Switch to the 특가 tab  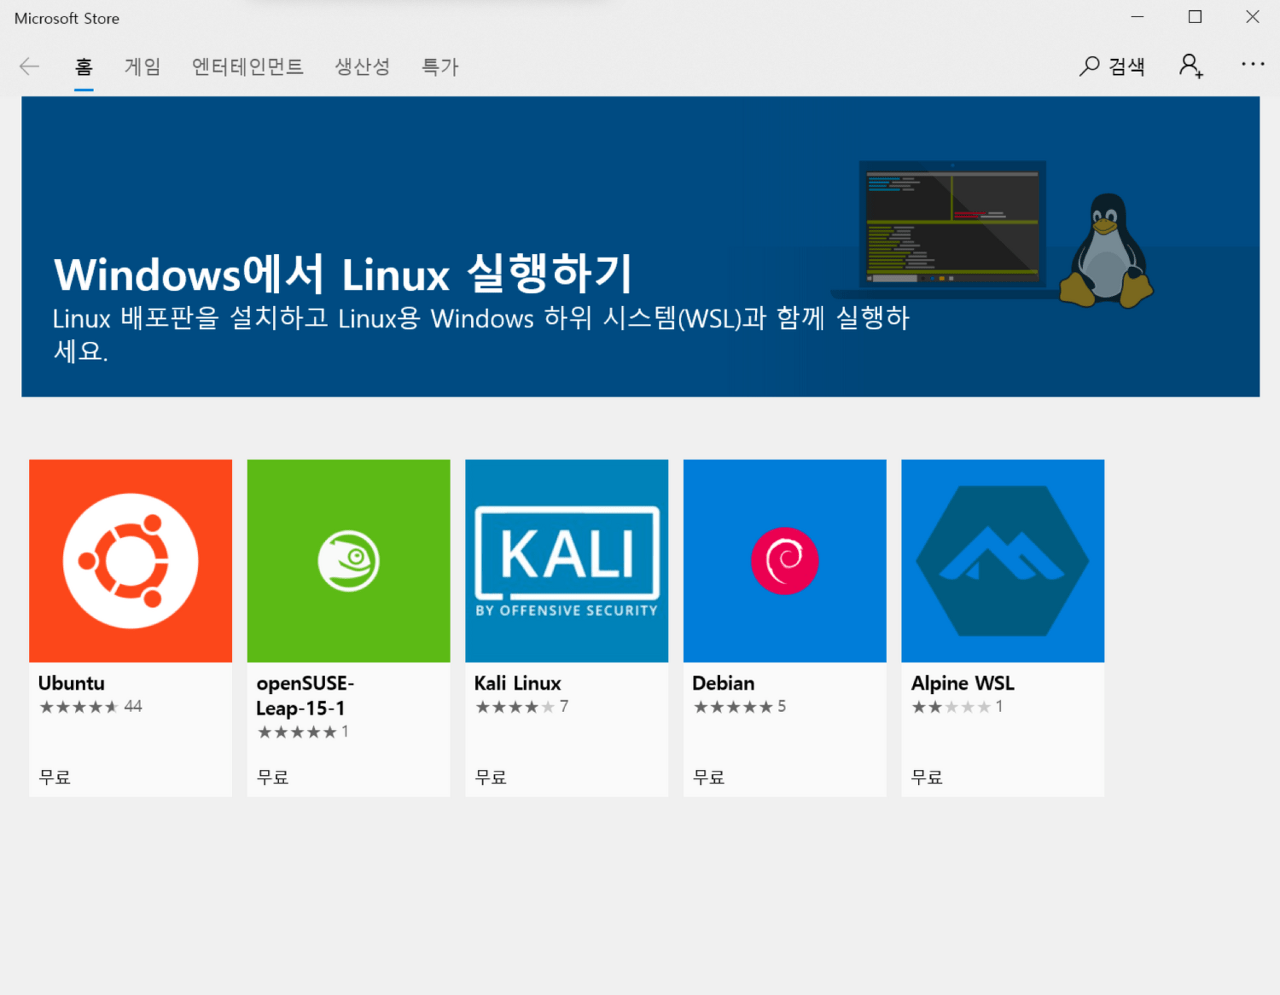pos(440,67)
